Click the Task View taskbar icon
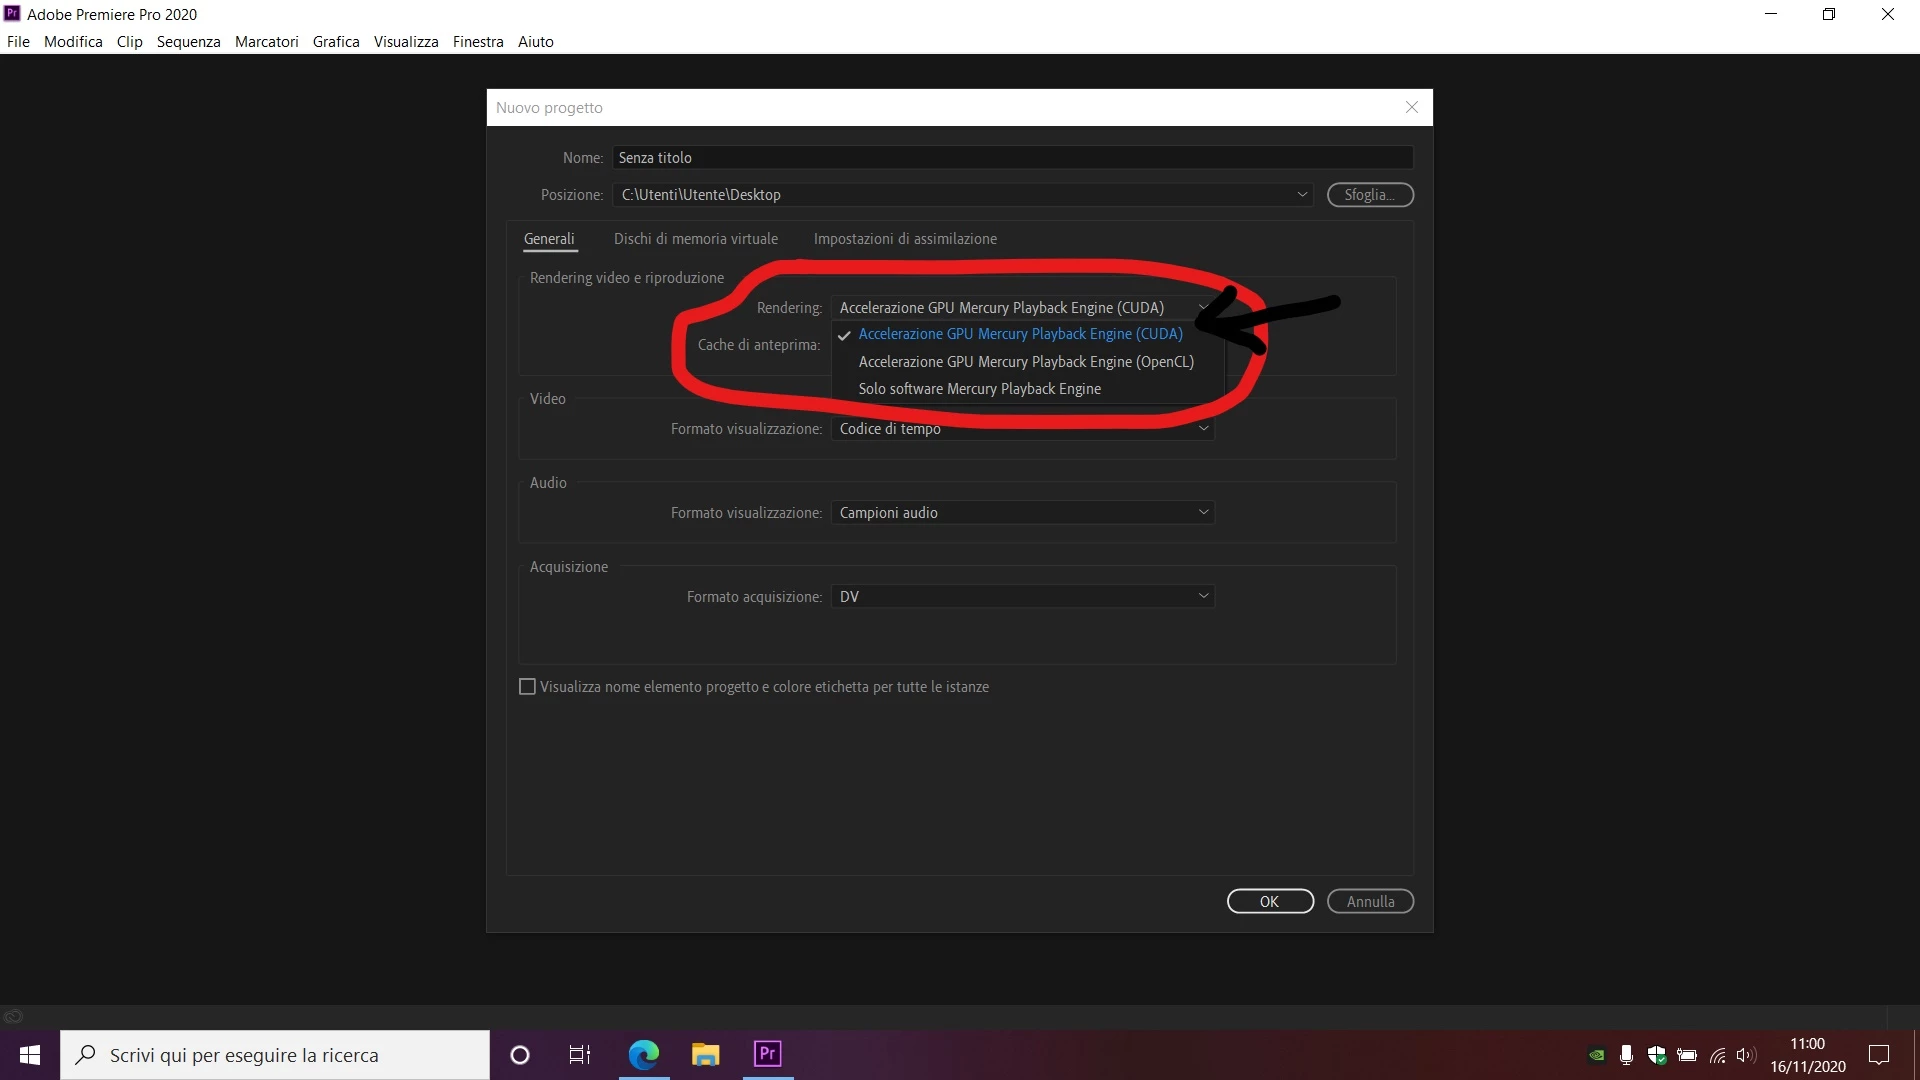 (x=580, y=1054)
